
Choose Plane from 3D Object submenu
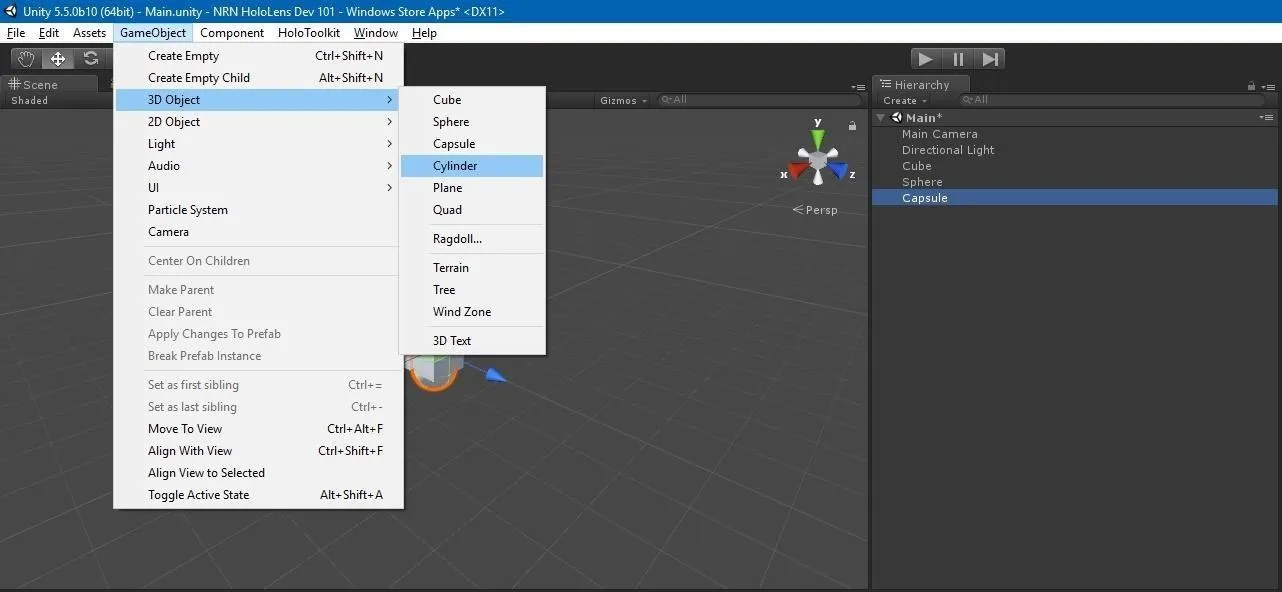coord(472,188)
